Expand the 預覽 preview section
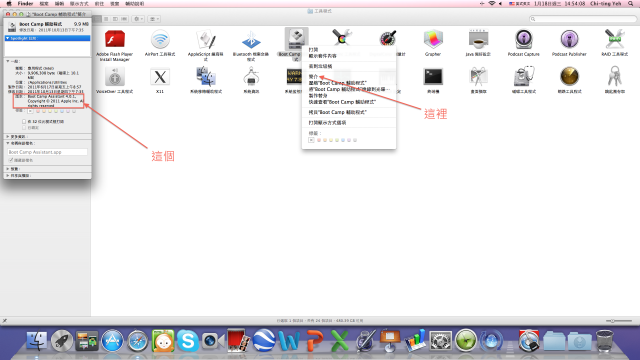 click(8, 169)
